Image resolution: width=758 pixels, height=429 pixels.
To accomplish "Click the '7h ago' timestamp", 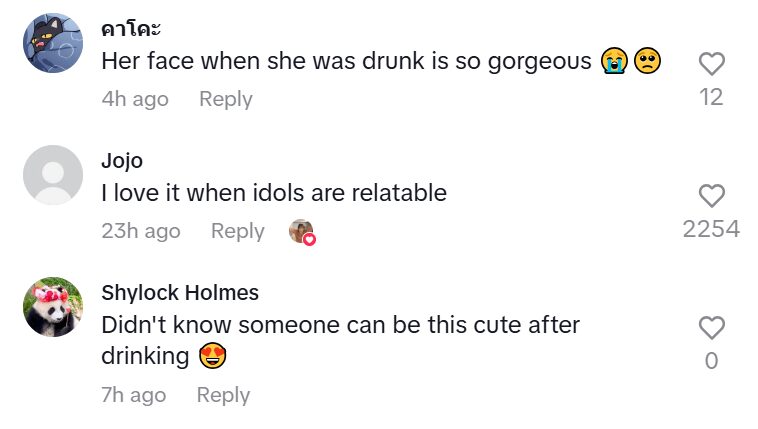I will coord(134,395).
